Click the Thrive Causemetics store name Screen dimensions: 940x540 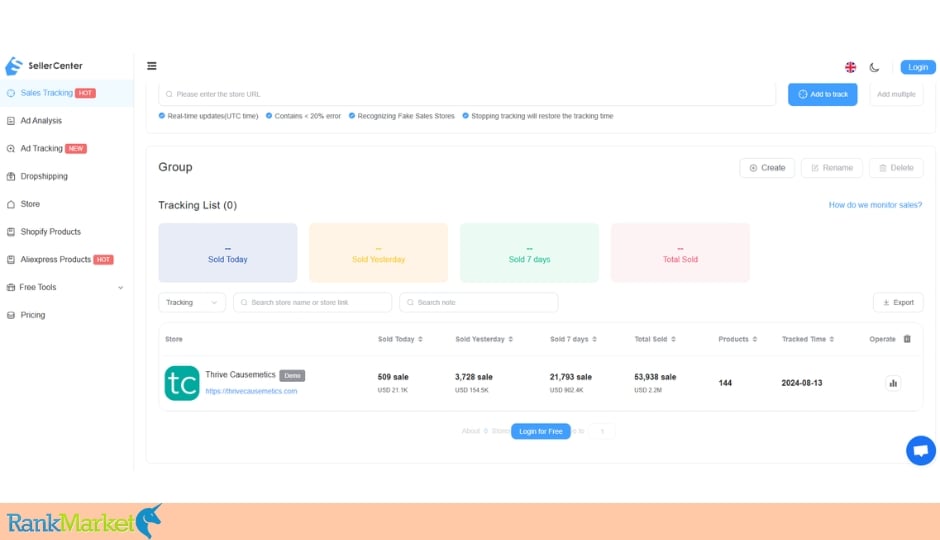(x=240, y=375)
